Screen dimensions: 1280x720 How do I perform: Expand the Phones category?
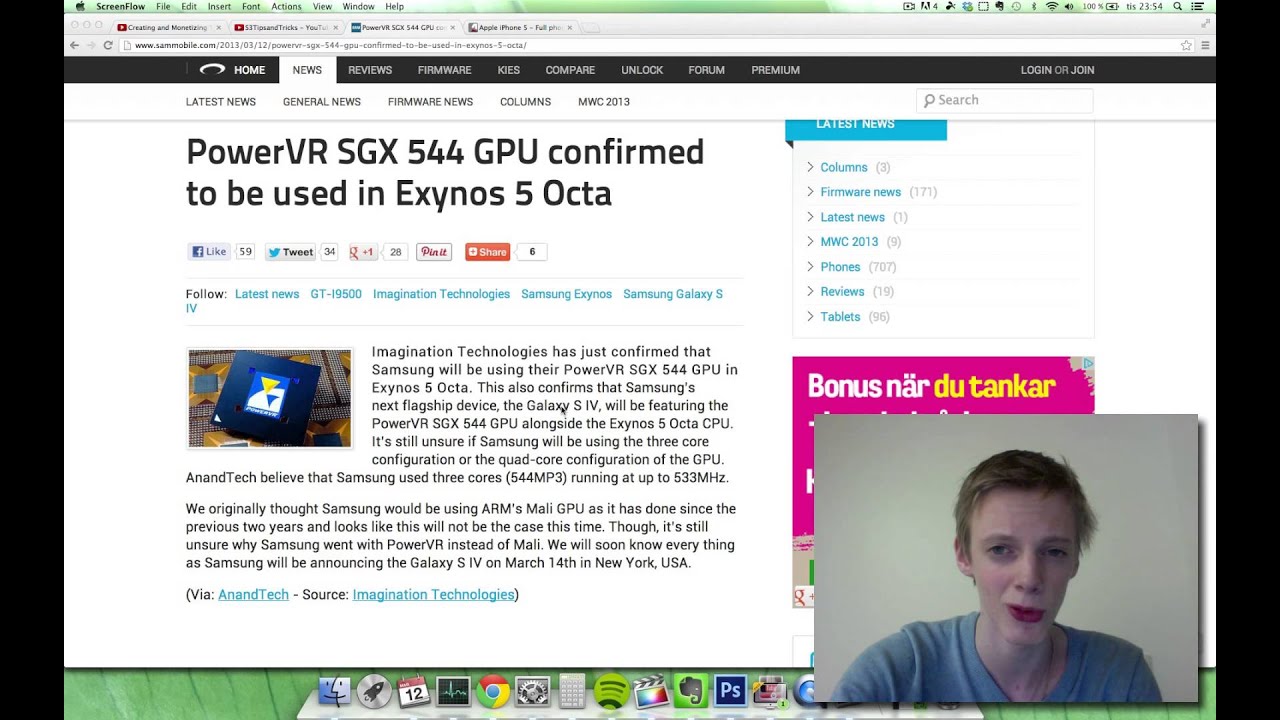(840, 267)
